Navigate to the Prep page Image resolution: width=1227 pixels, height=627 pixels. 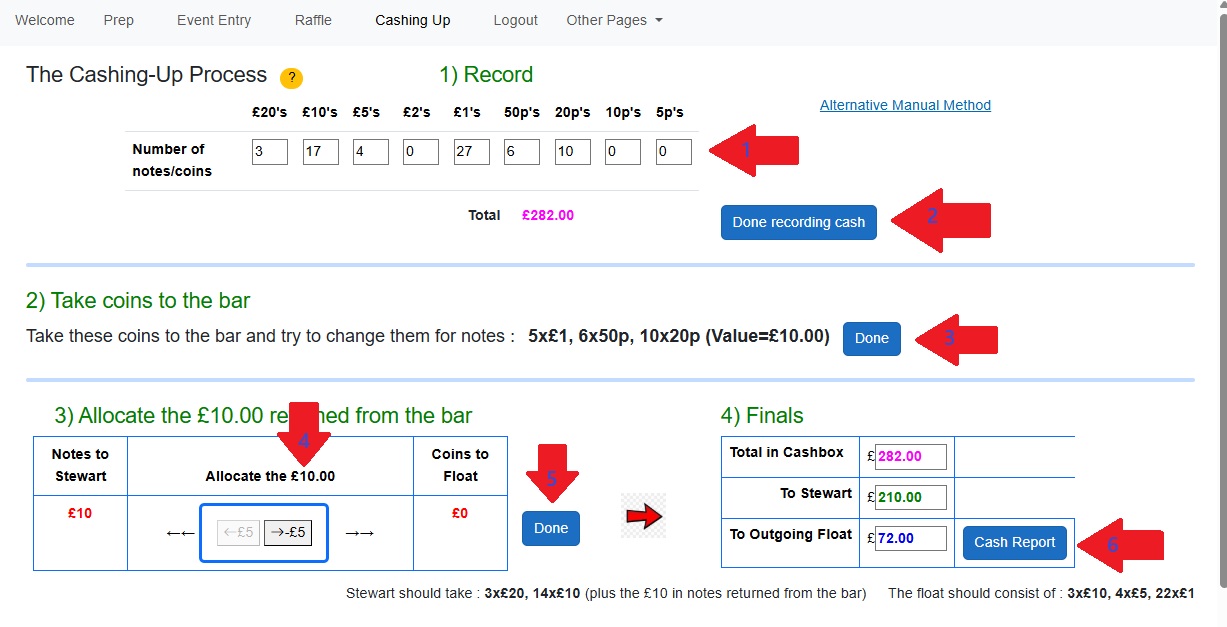pos(118,20)
